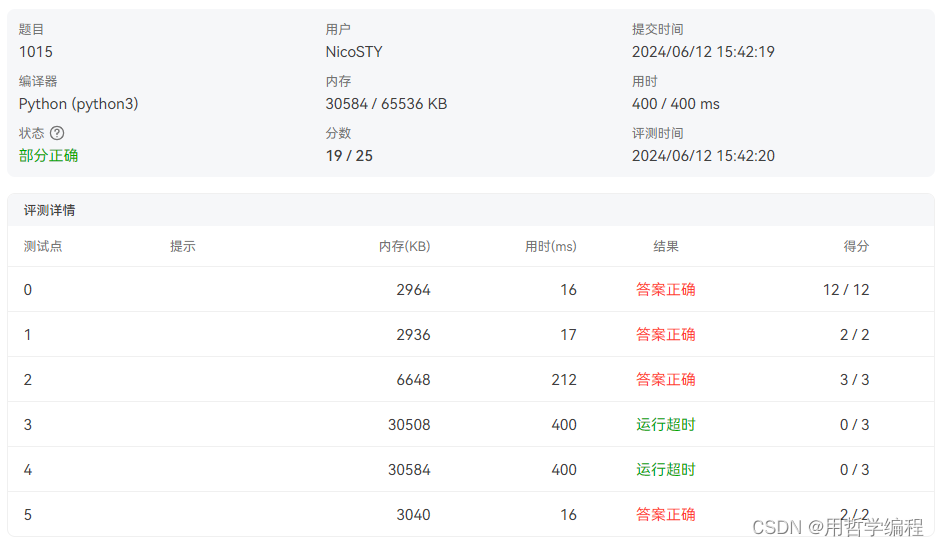Click compiler value Python (python3)
The height and width of the screenshot is (546, 939).
78,104
